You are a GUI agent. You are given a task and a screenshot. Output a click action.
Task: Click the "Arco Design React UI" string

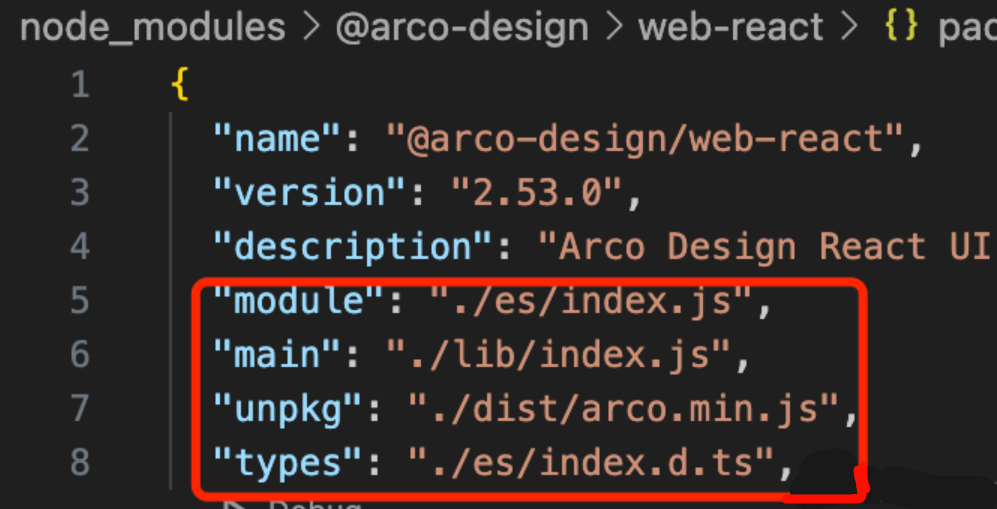pos(767,247)
